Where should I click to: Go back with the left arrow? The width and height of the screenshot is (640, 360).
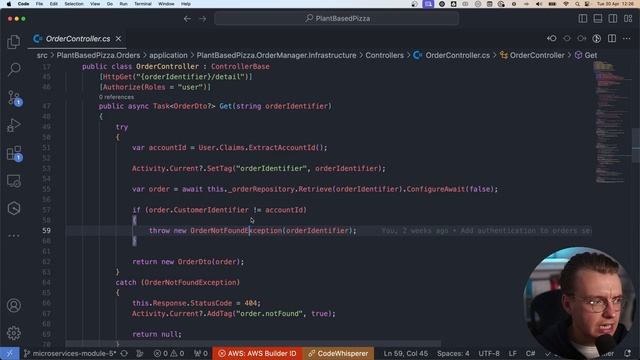click(187, 19)
